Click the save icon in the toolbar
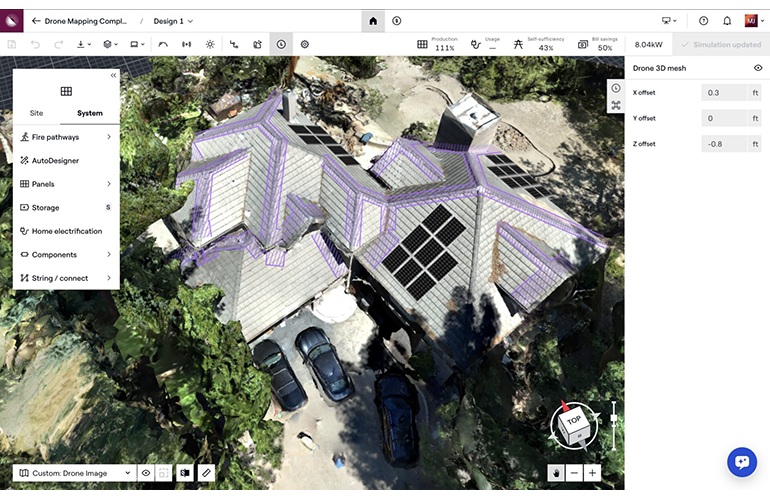 coord(12,44)
